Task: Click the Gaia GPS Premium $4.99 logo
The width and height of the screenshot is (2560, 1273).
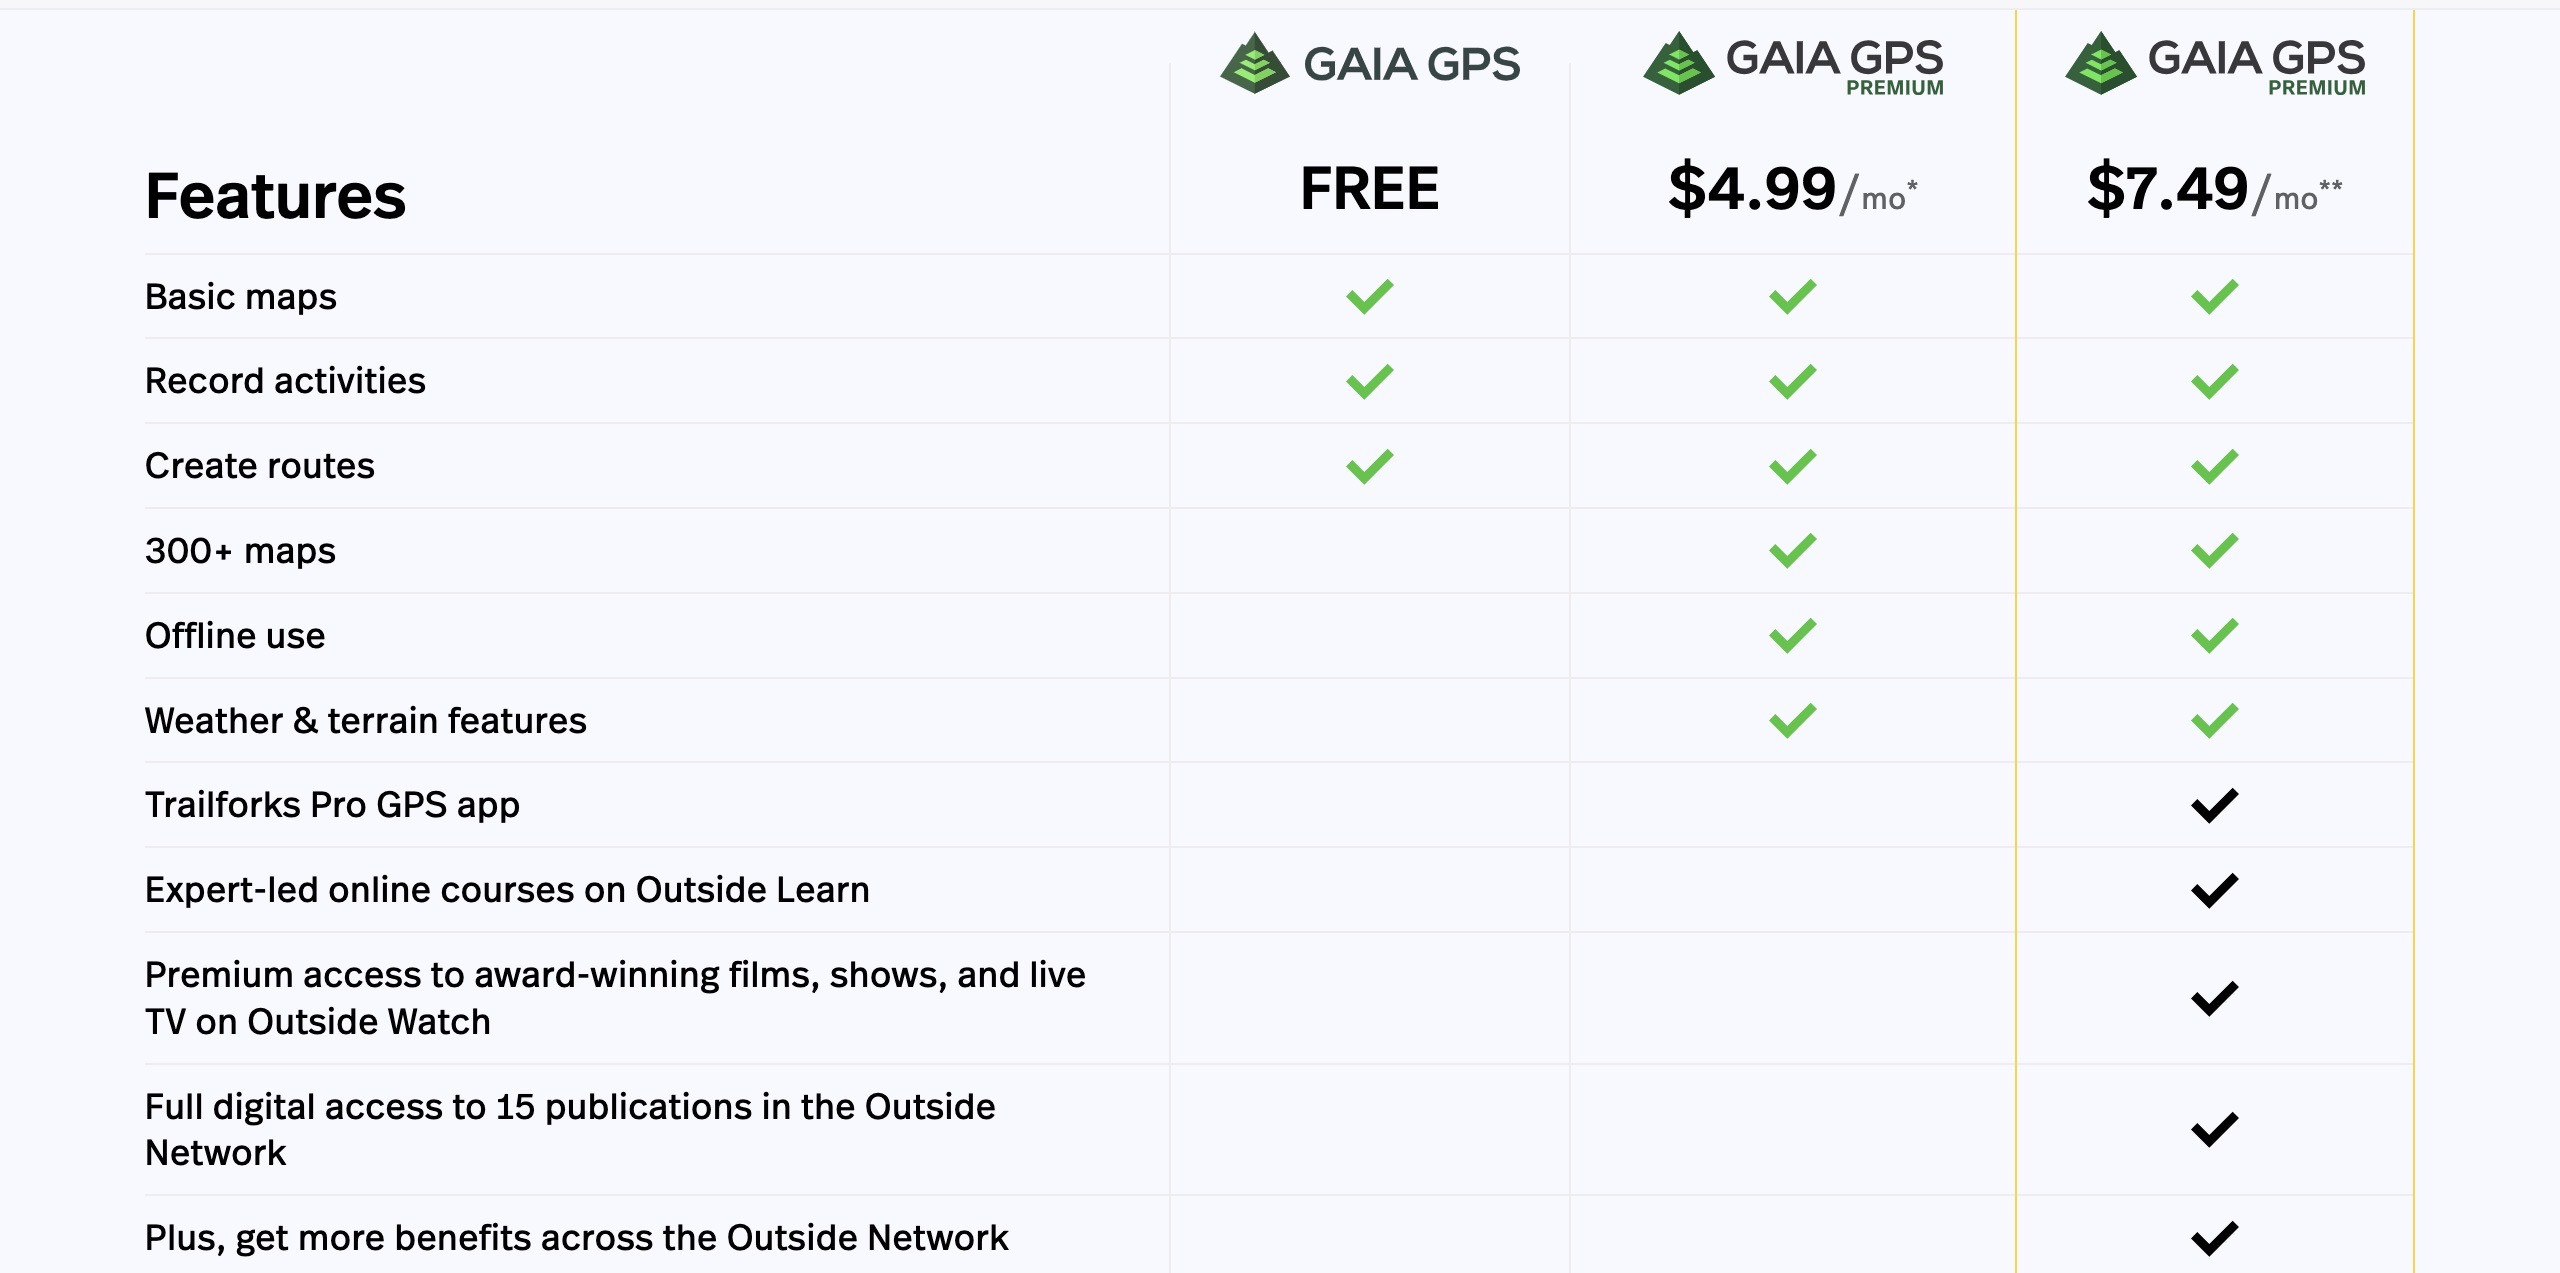Action: (x=1793, y=63)
